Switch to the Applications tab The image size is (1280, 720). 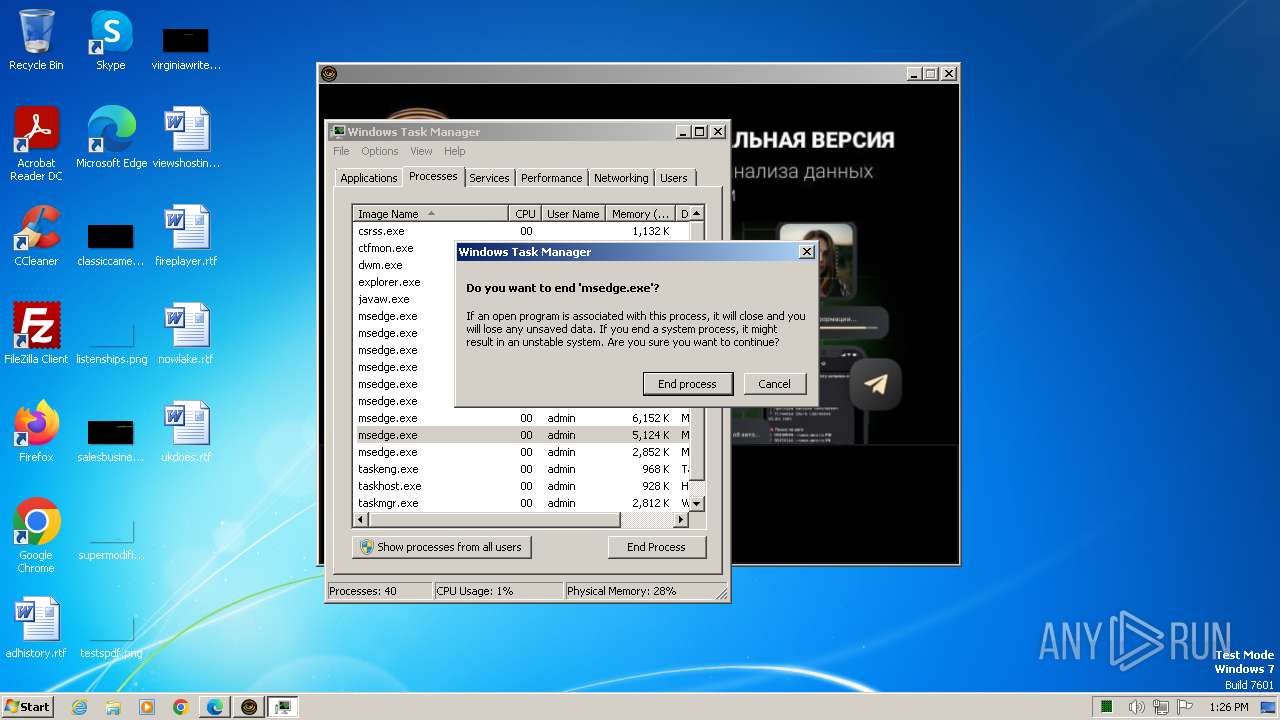pos(368,178)
